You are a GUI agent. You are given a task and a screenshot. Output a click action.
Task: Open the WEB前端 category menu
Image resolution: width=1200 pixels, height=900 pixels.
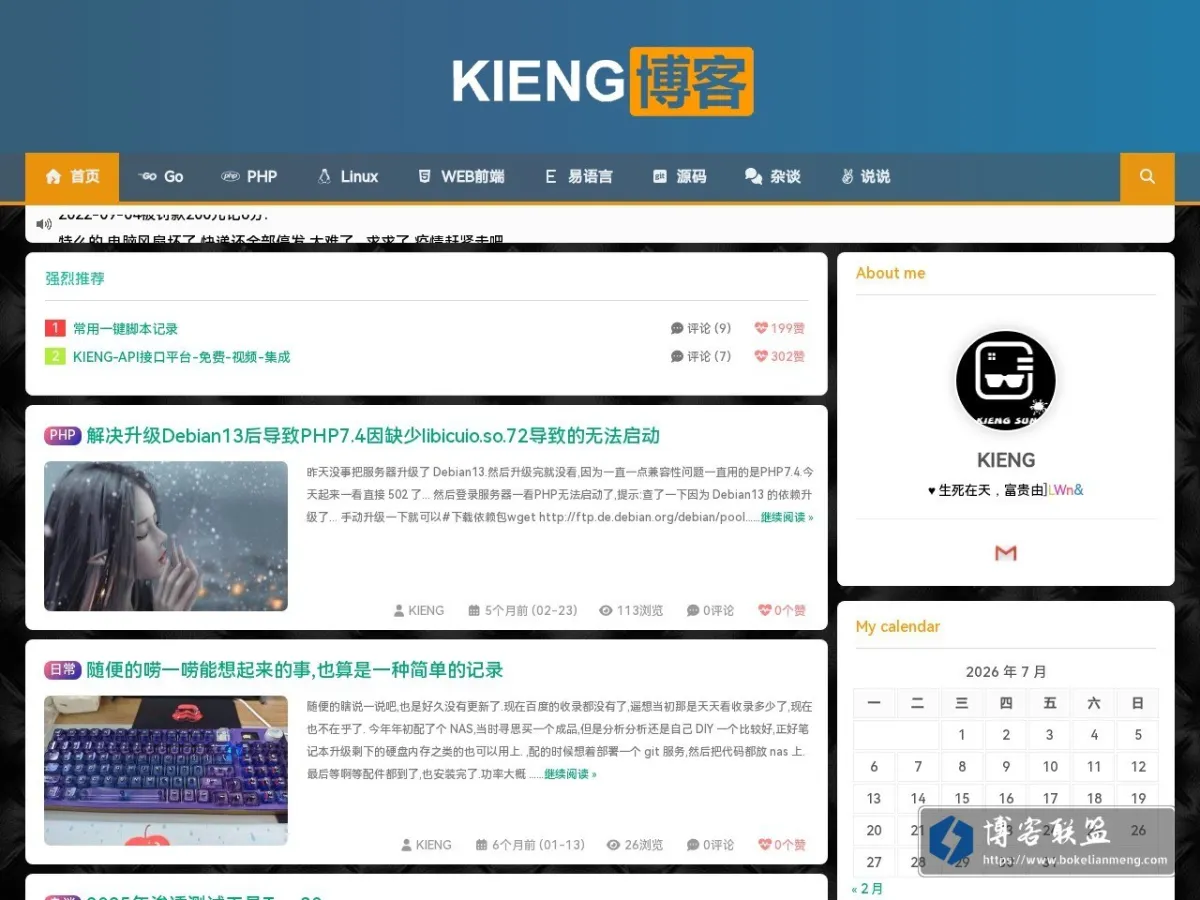point(461,177)
